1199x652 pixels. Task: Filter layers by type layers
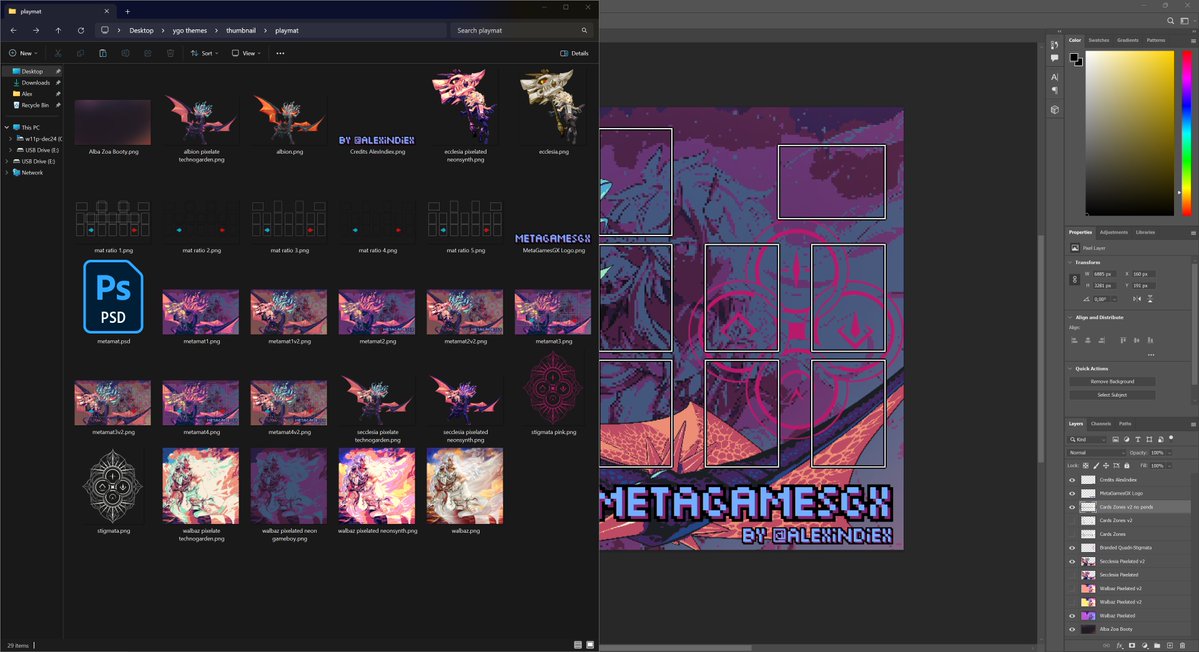pyautogui.click(x=1138, y=440)
